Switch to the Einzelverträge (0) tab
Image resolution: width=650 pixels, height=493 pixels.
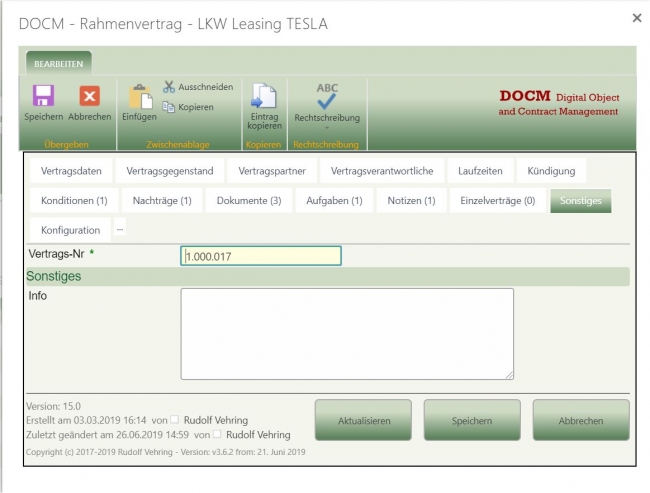point(497,201)
